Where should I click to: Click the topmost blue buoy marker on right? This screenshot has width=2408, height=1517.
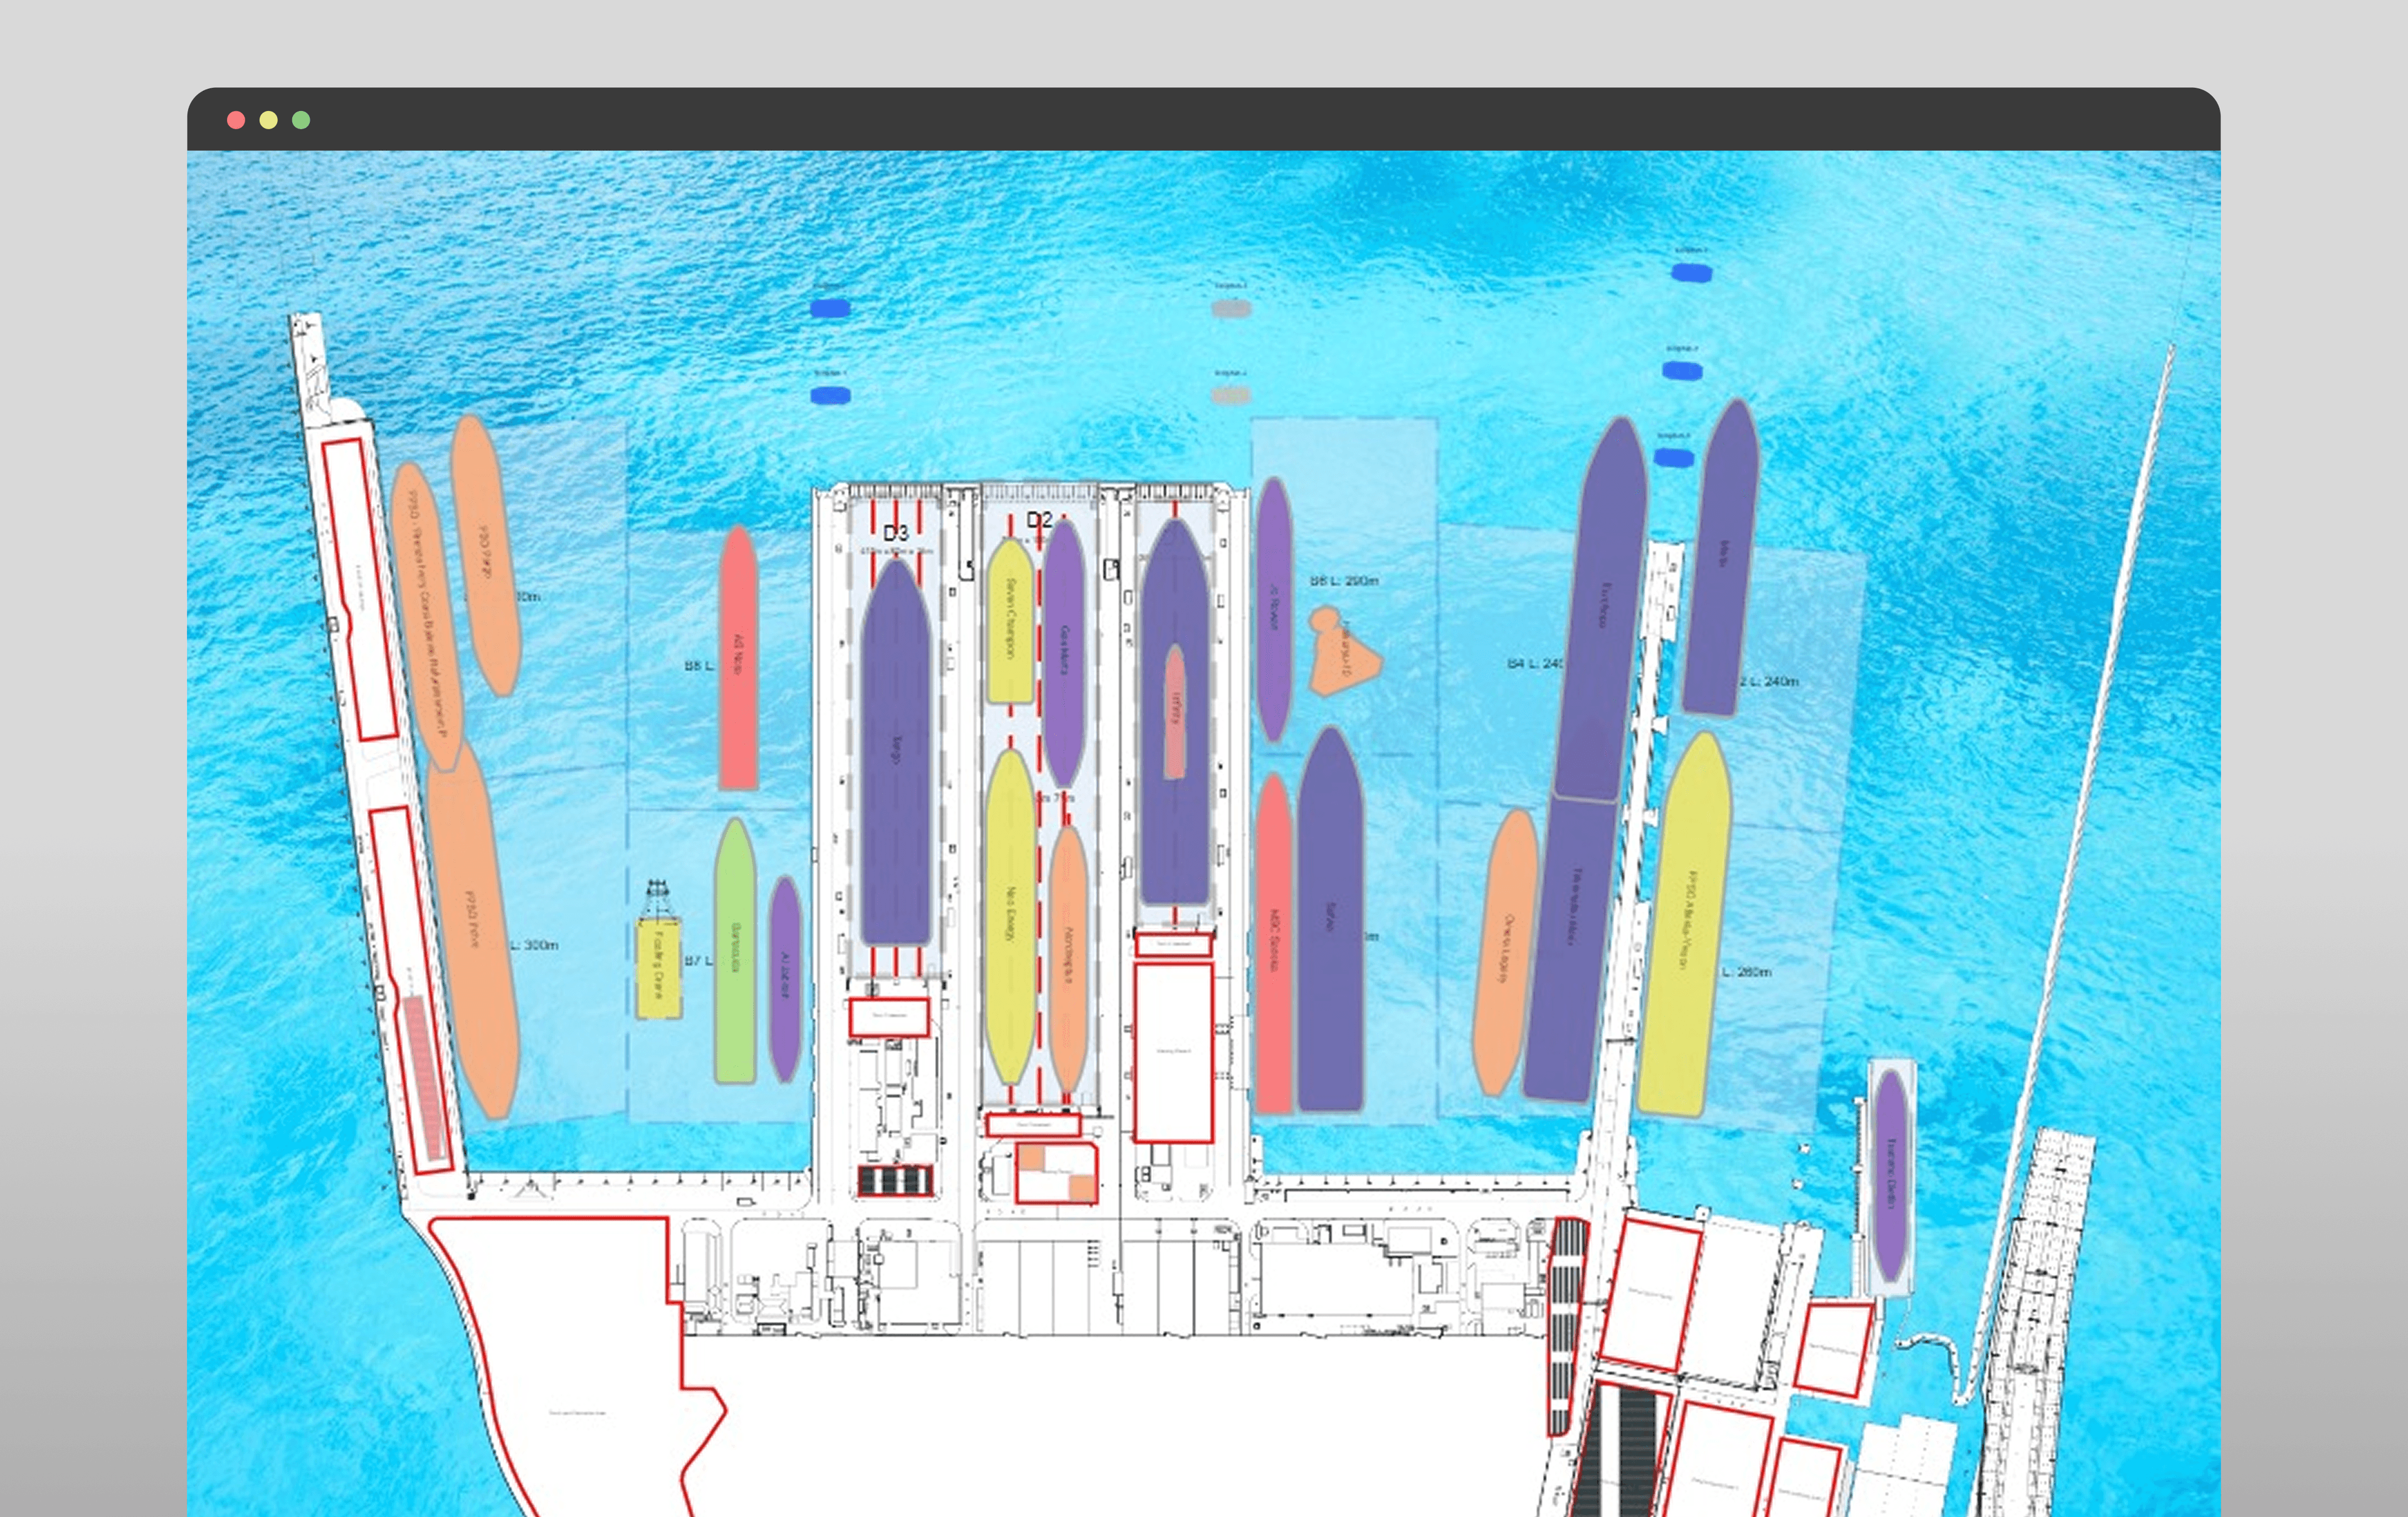pyautogui.click(x=1691, y=272)
